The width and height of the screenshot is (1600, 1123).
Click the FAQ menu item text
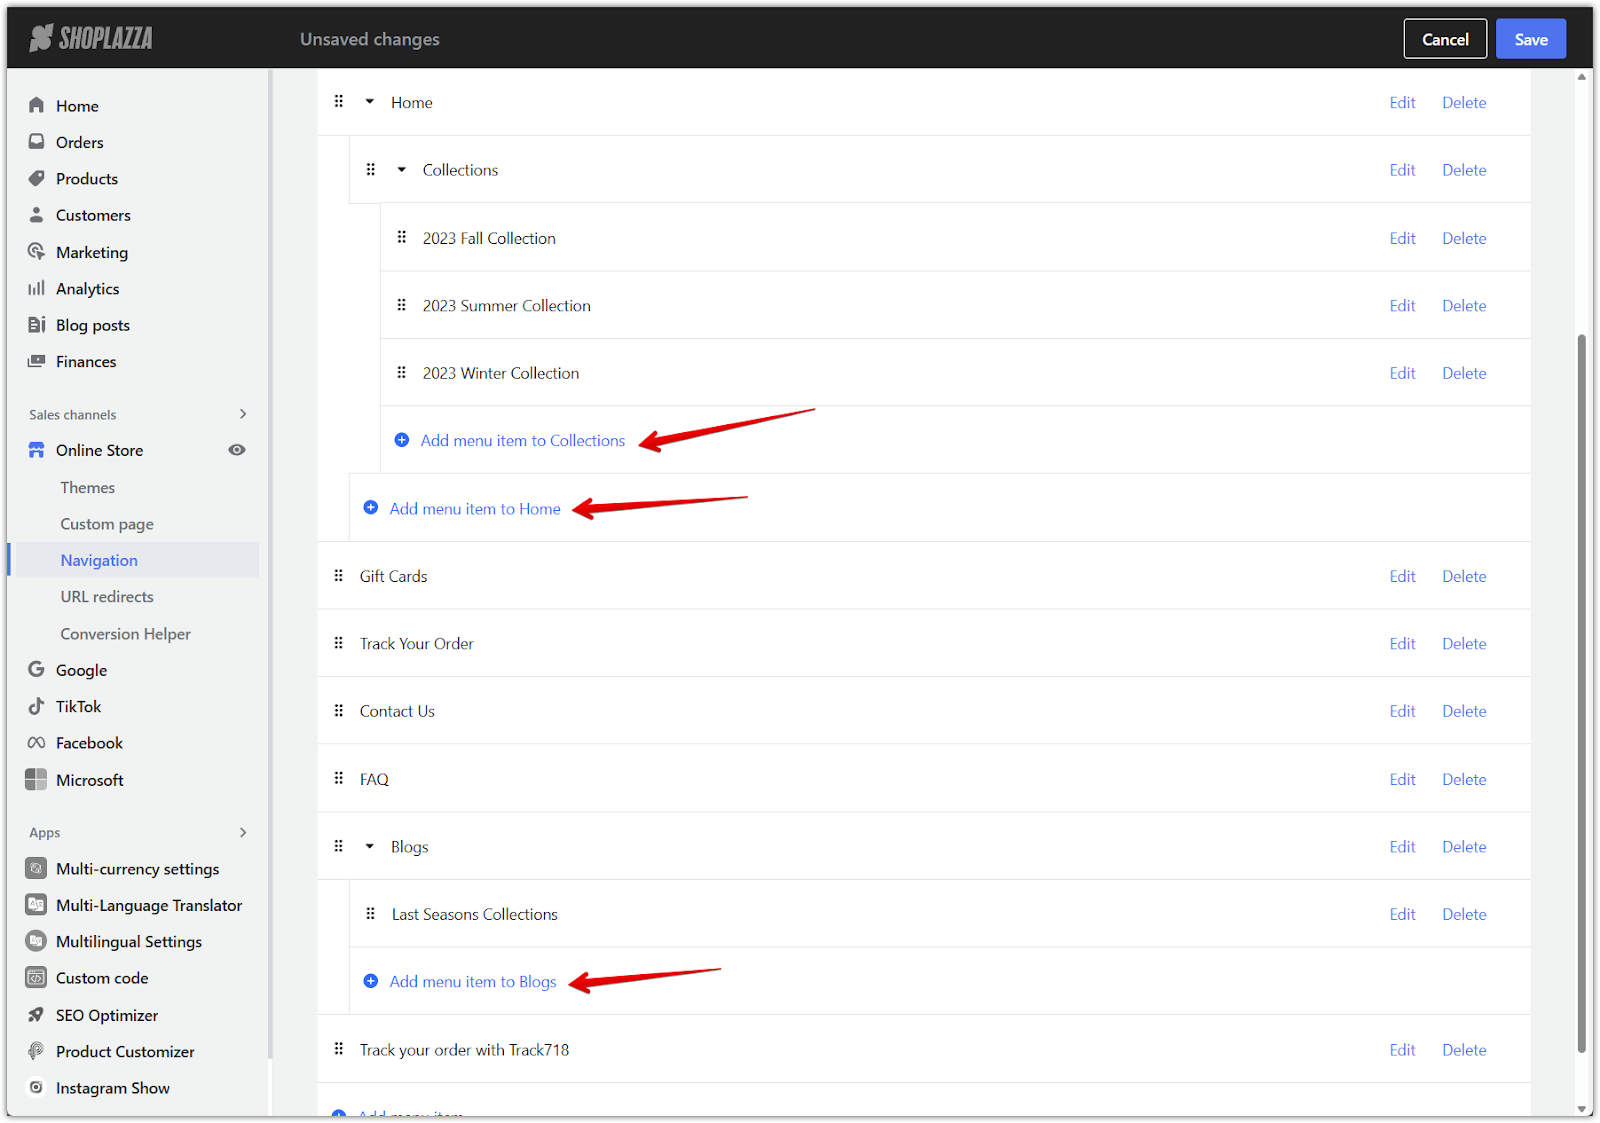(374, 779)
